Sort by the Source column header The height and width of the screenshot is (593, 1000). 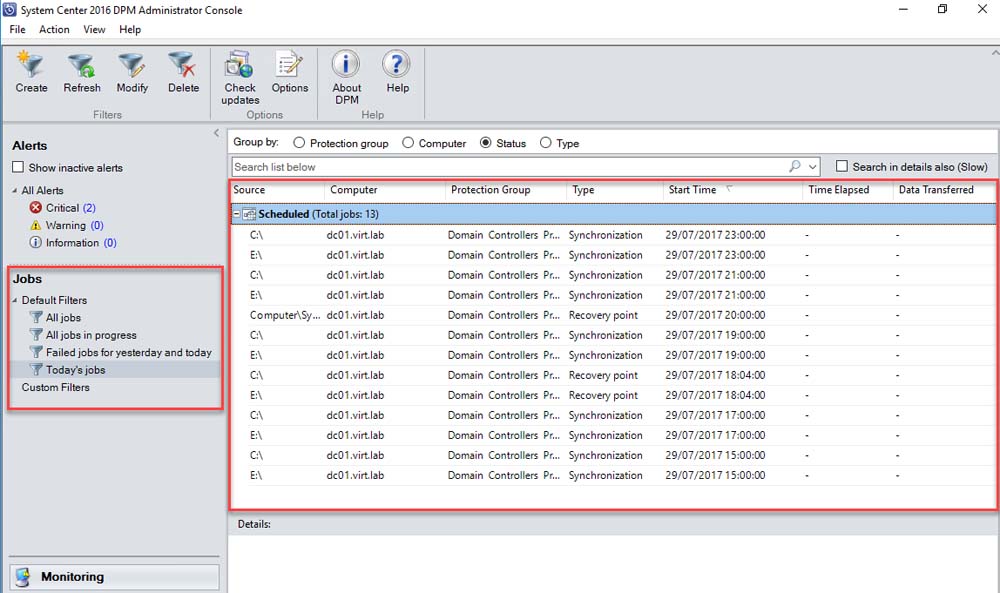click(x=277, y=190)
